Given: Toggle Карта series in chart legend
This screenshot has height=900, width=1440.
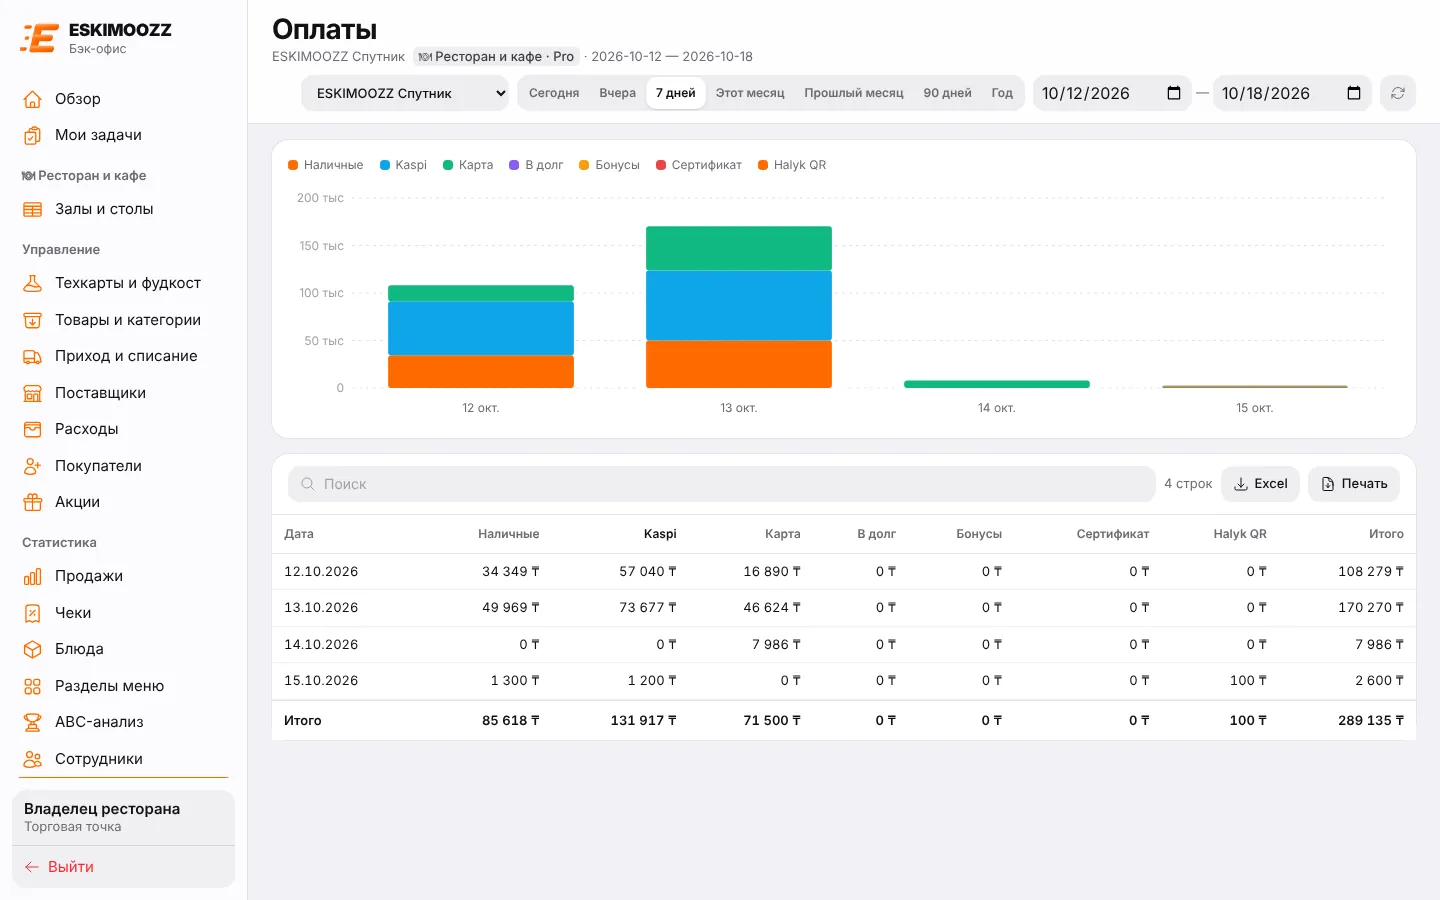Looking at the screenshot, I should (468, 165).
